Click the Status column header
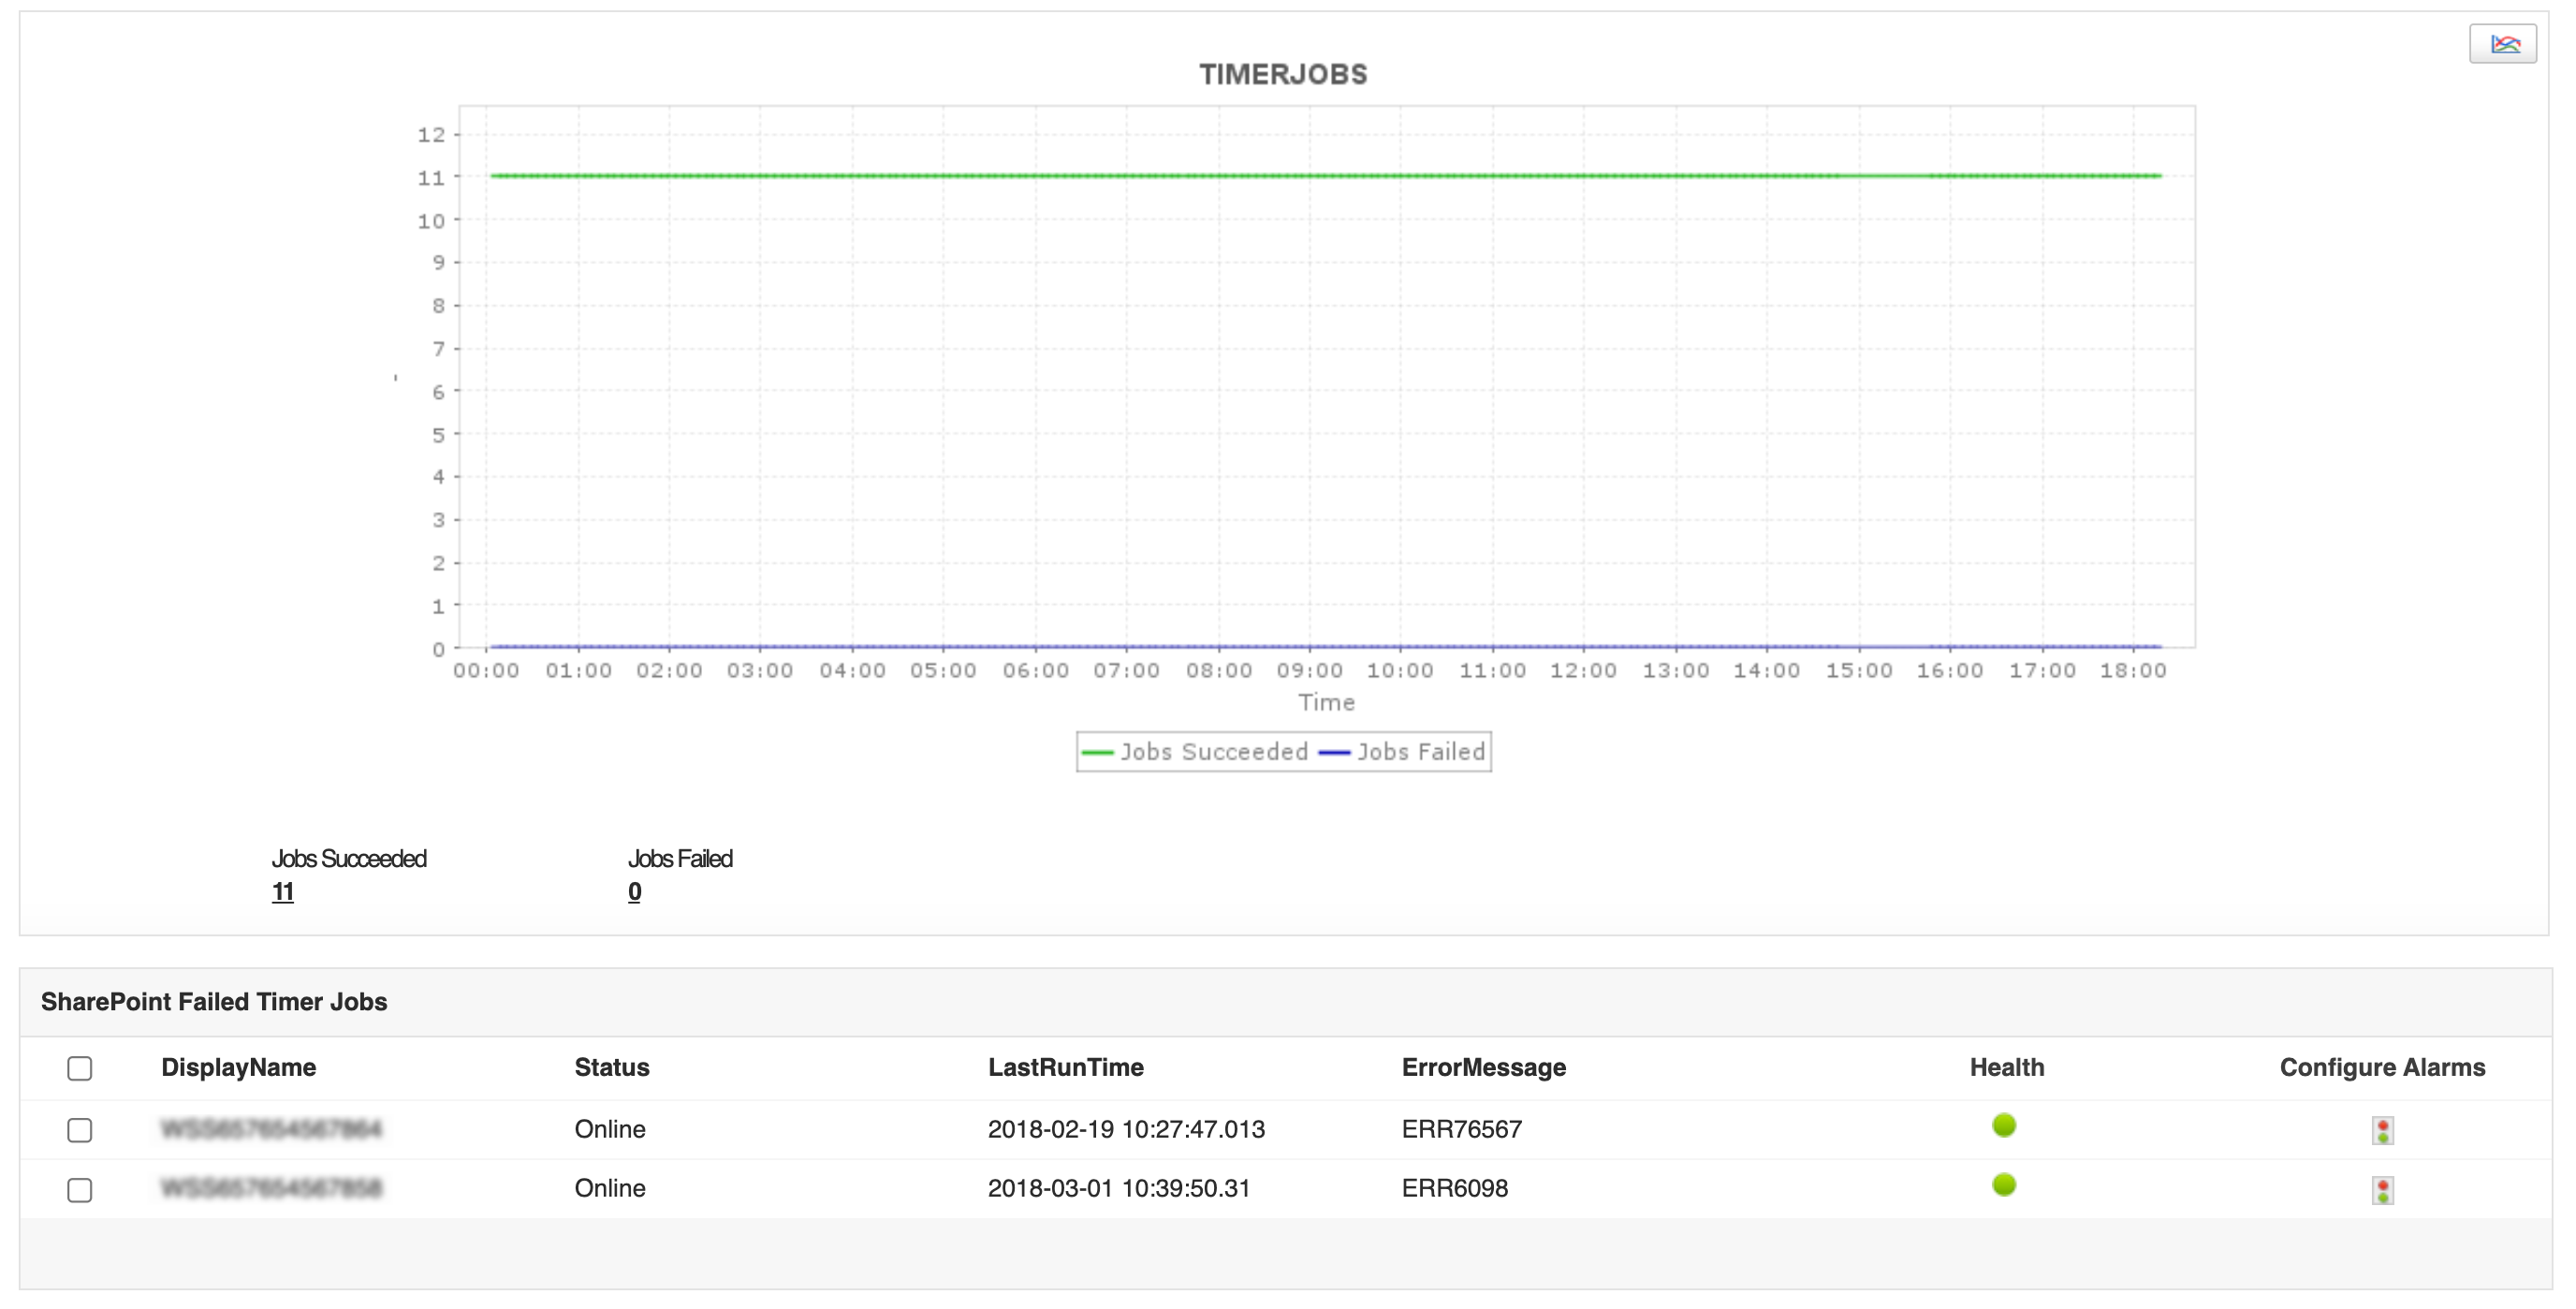Image resolution: width=2576 pixels, height=1309 pixels. click(611, 1067)
